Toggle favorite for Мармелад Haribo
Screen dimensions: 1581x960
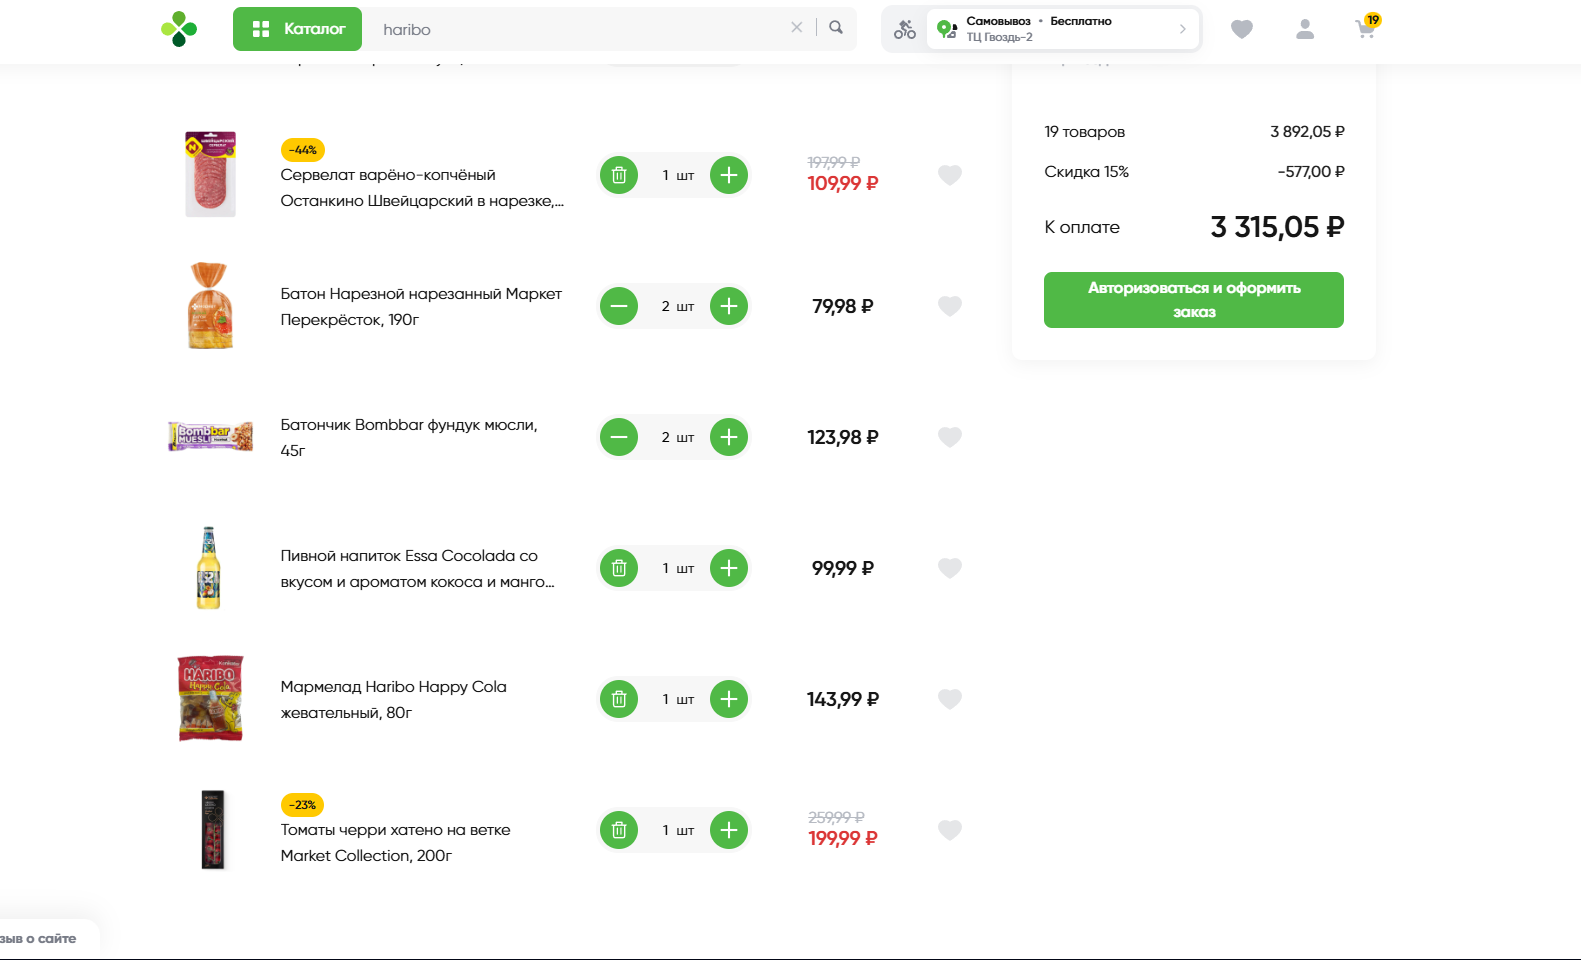pyautogui.click(x=950, y=699)
